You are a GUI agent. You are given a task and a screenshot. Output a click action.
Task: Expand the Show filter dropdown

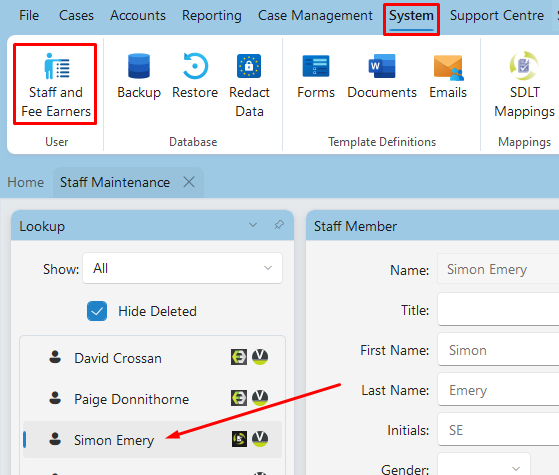click(x=182, y=268)
